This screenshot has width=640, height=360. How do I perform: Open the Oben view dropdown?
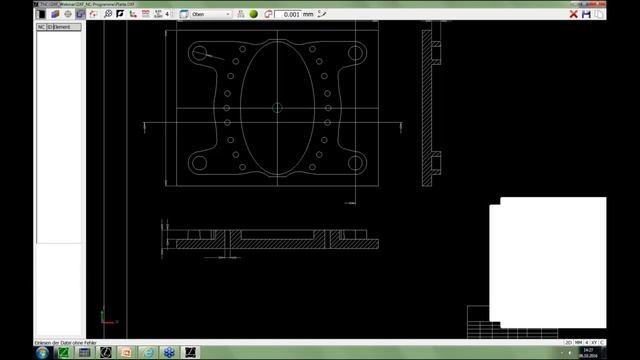click(211, 14)
